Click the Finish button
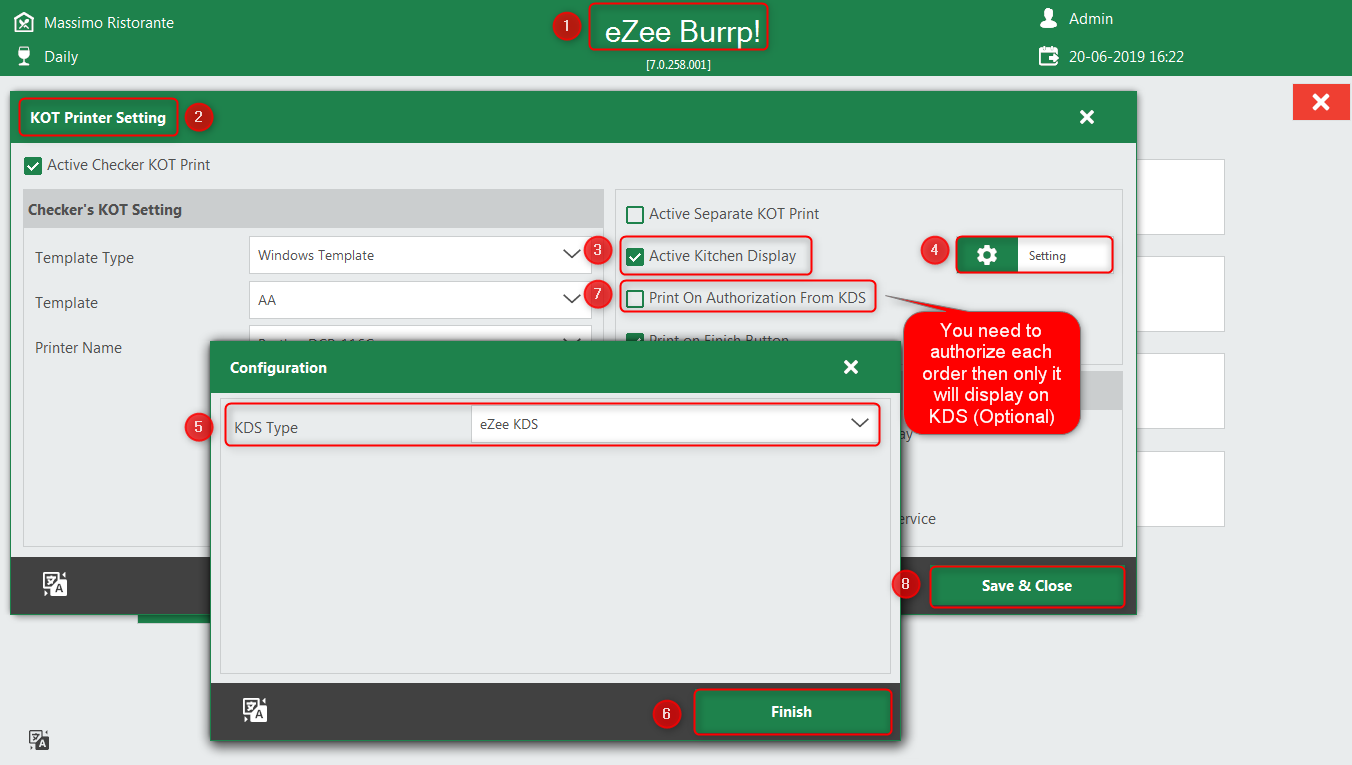 [791, 712]
